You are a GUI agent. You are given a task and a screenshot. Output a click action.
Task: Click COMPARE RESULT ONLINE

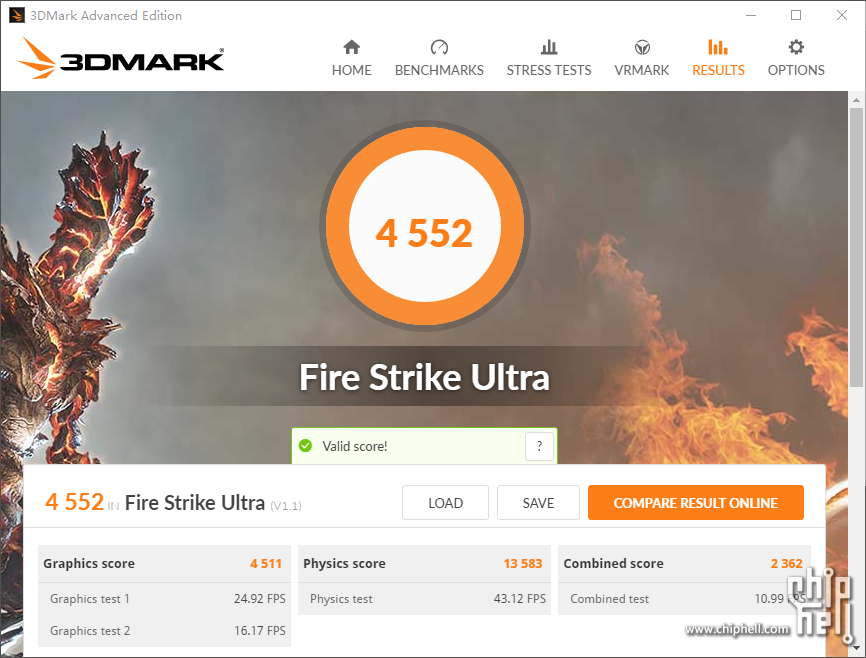tap(695, 503)
